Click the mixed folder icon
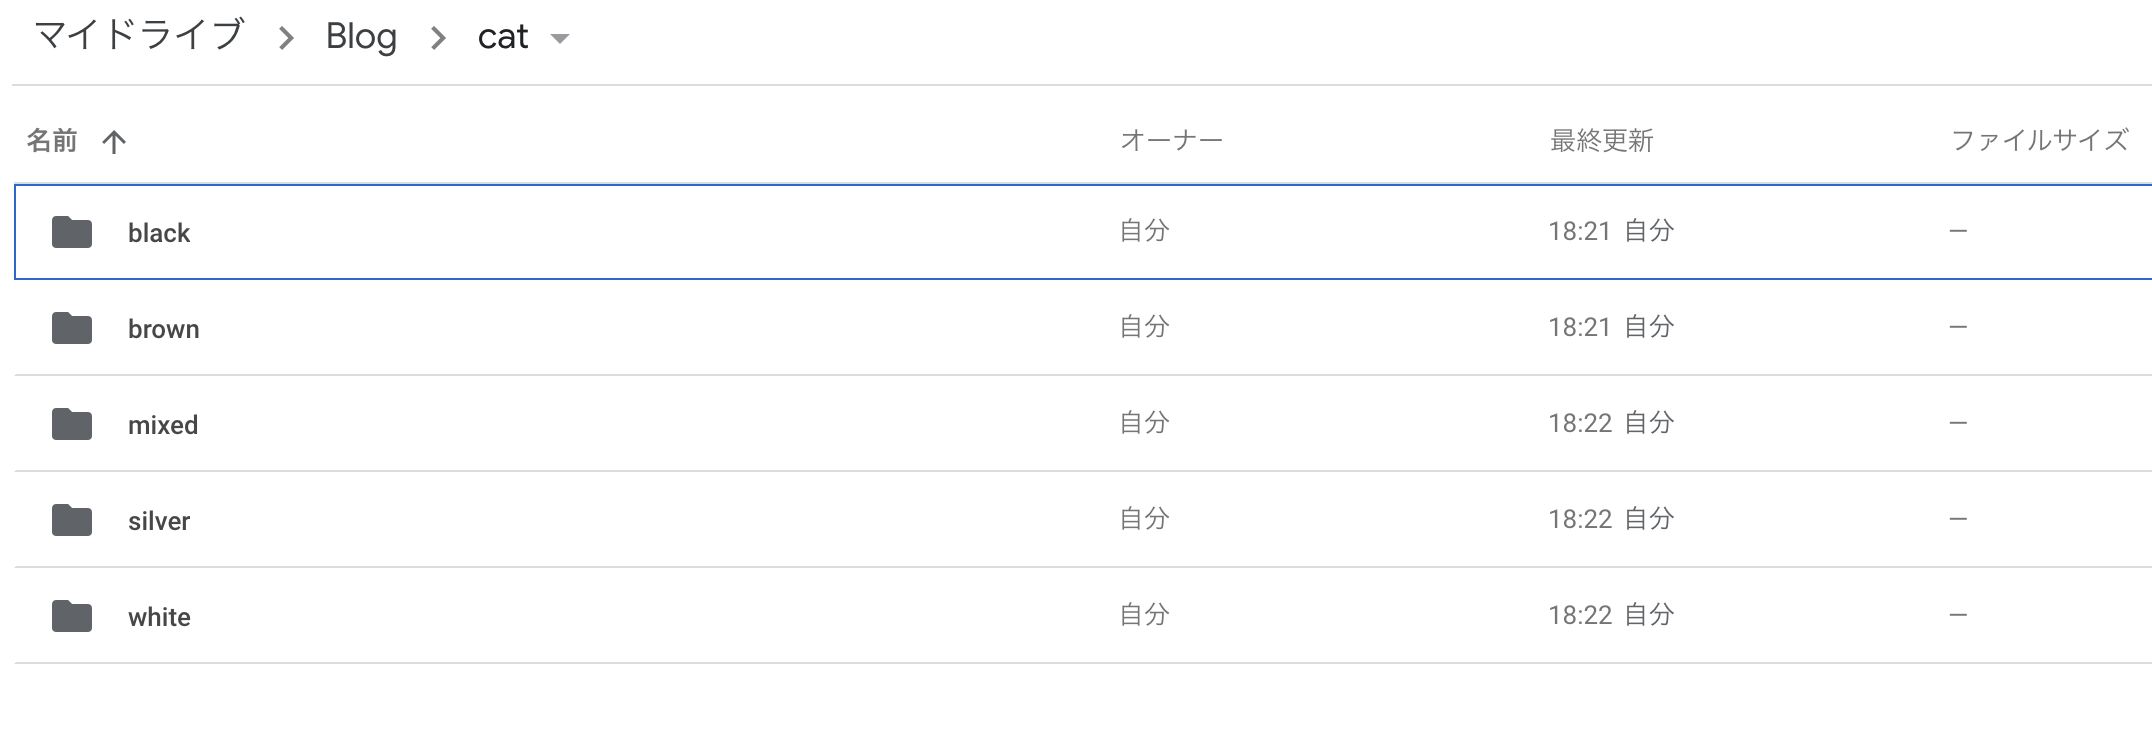Image resolution: width=2152 pixels, height=736 pixels. pyautogui.click(x=72, y=424)
